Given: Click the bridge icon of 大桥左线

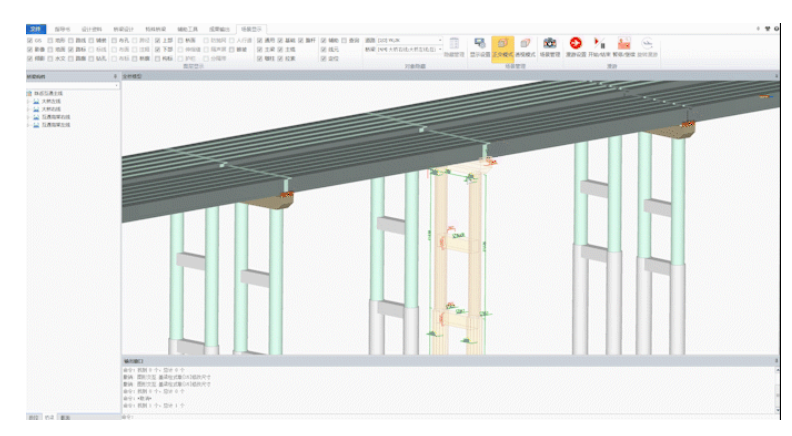Looking at the screenshot, I should (36, 101).
